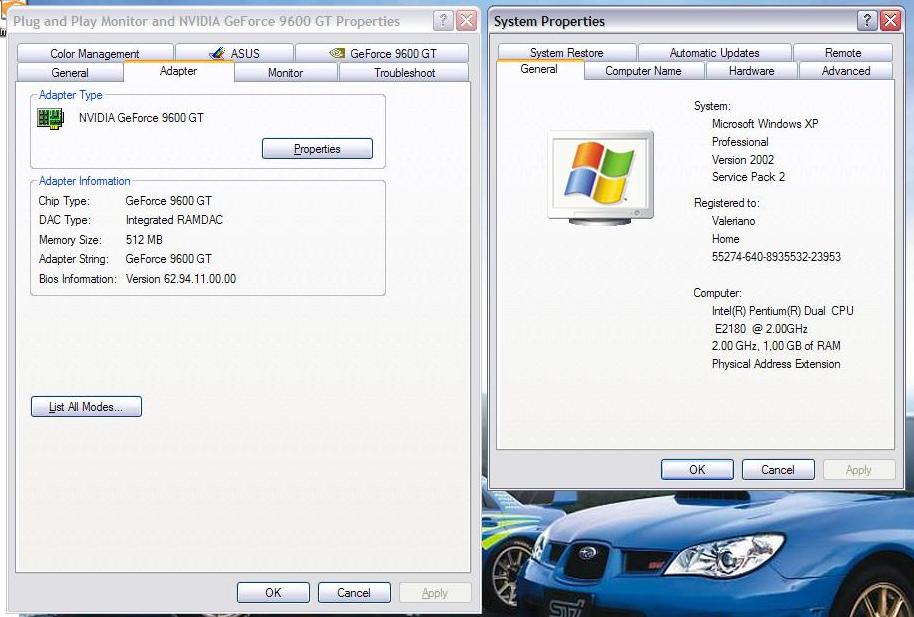Open the Advanced tab in System Properties
Viewport: 914px width, 617px height.
pyautogui.click(x=845, y=71)
